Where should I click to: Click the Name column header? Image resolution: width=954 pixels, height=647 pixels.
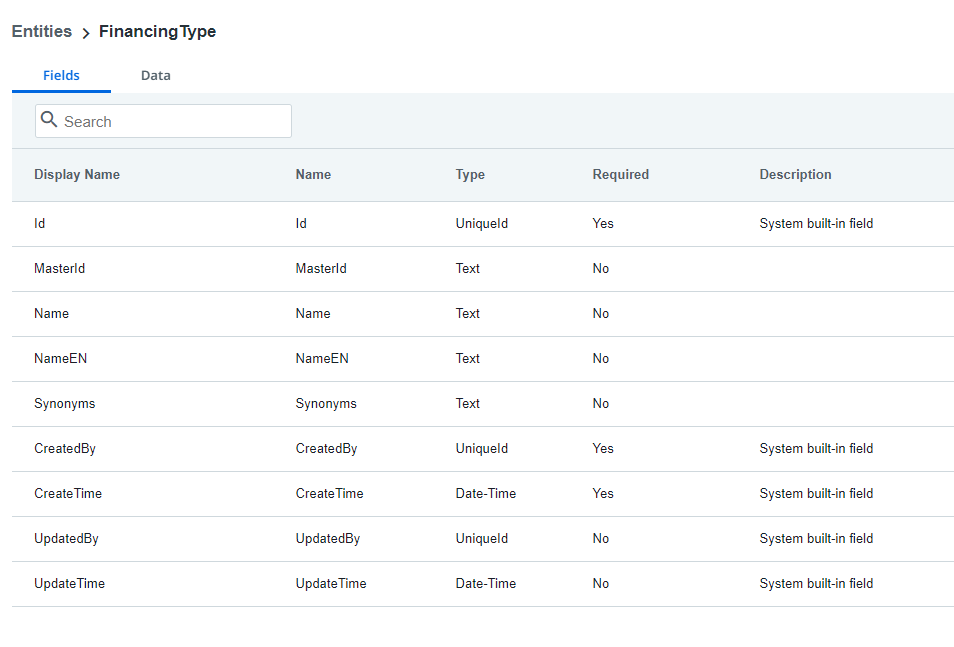[313, 175]
